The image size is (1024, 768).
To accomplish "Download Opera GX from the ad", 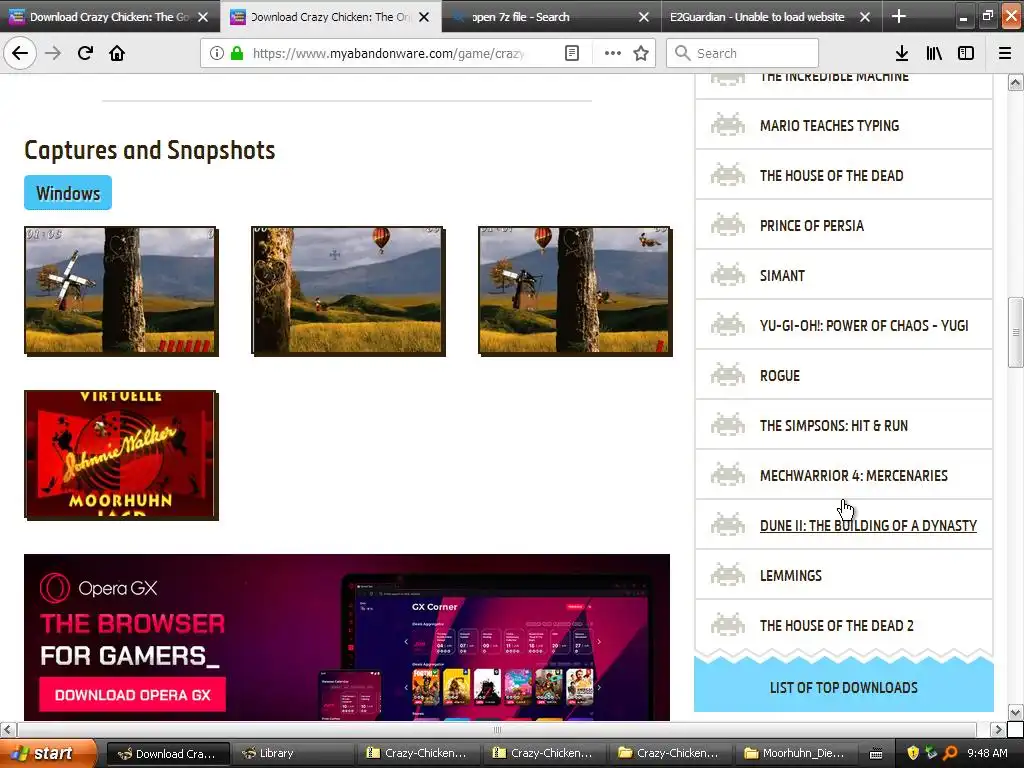I will point(133,695).
